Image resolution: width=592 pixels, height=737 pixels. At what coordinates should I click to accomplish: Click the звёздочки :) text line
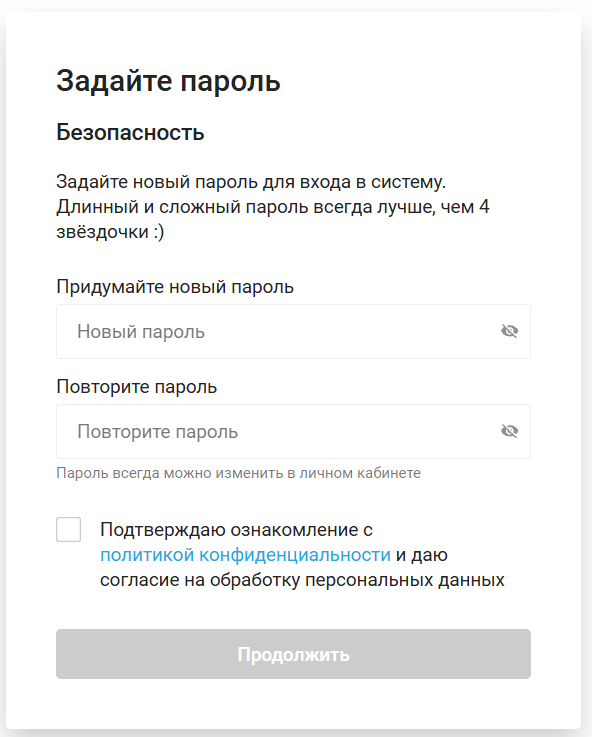110,232
